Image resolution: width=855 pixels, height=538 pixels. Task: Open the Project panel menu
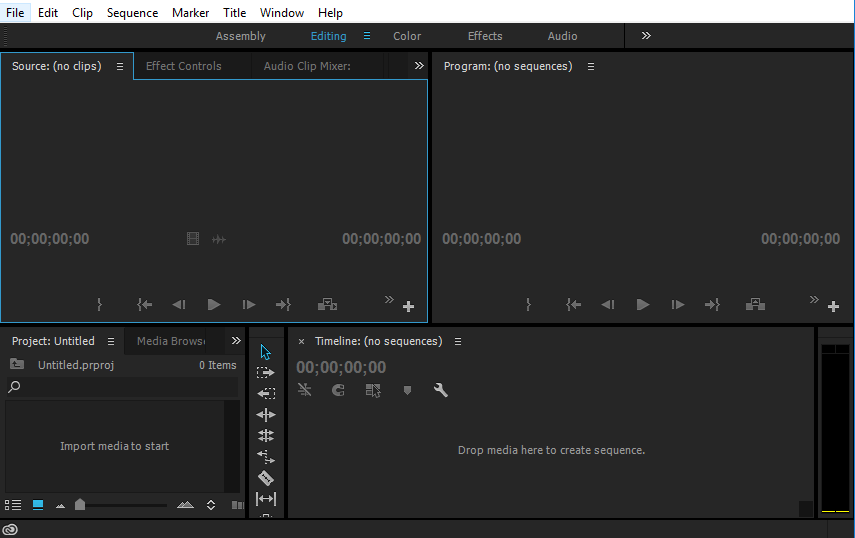point(111,341)
